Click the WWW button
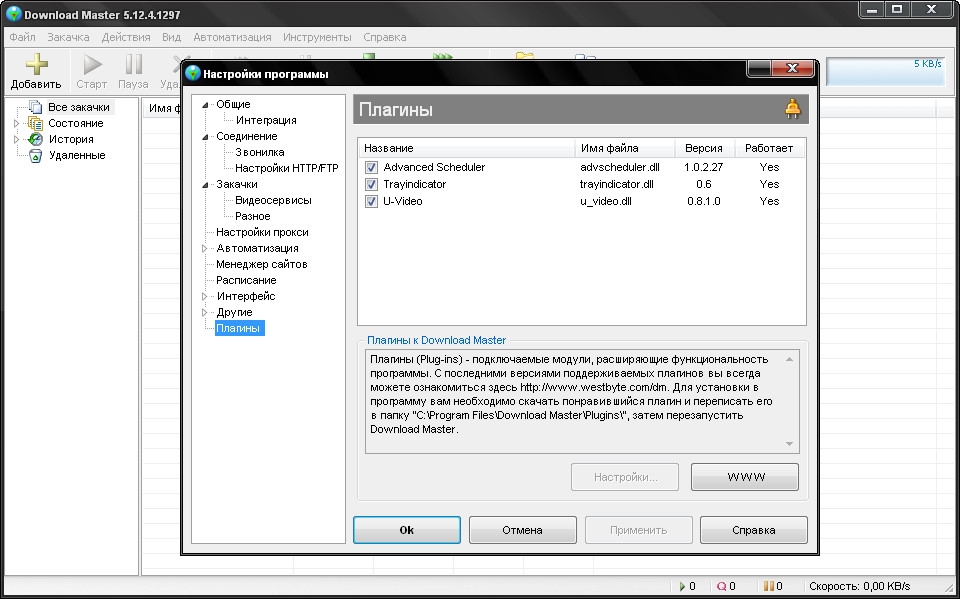Screen dimensions: 960x599 pyautogui.click(x=745, y=477)
